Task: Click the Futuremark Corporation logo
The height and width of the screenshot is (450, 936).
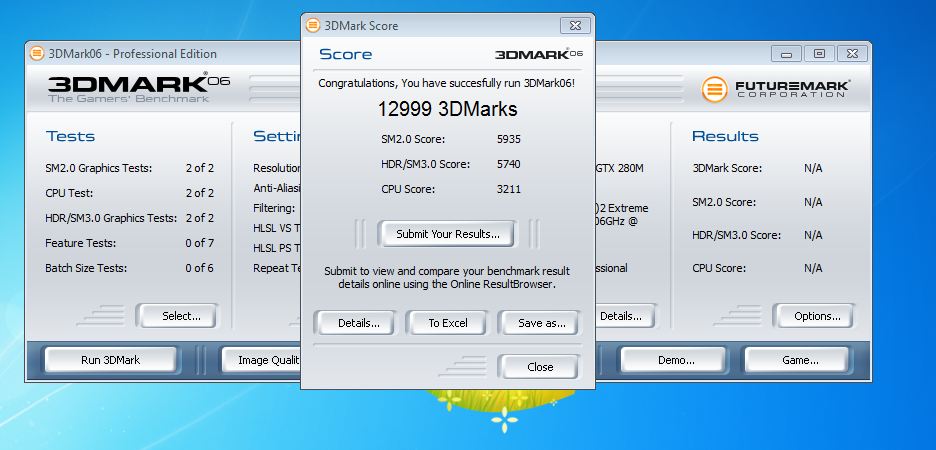Action: pos(776,90)
